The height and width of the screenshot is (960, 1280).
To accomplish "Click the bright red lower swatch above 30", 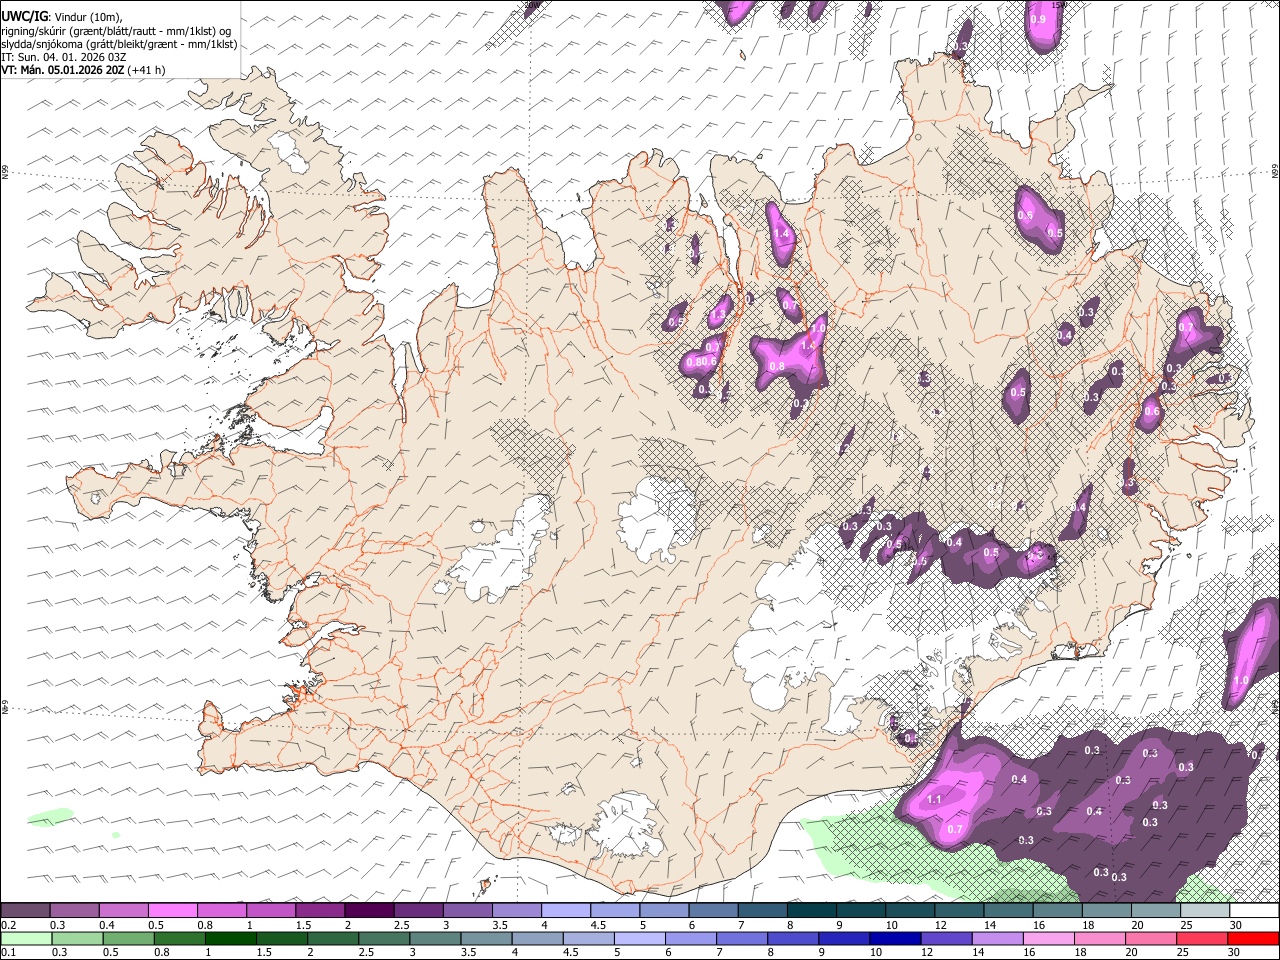I will click(x=1253, y=938).
